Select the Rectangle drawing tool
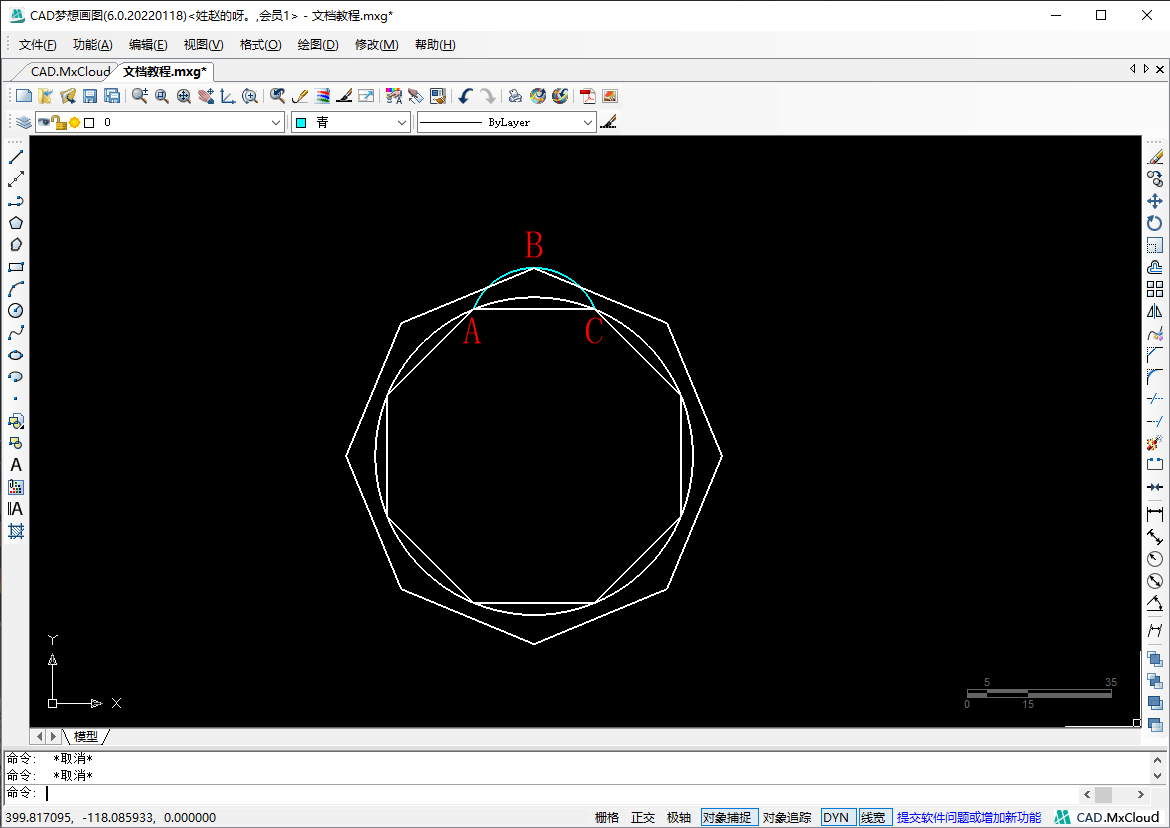Viewport: 1170px width, 828px height. pos(16,267)
